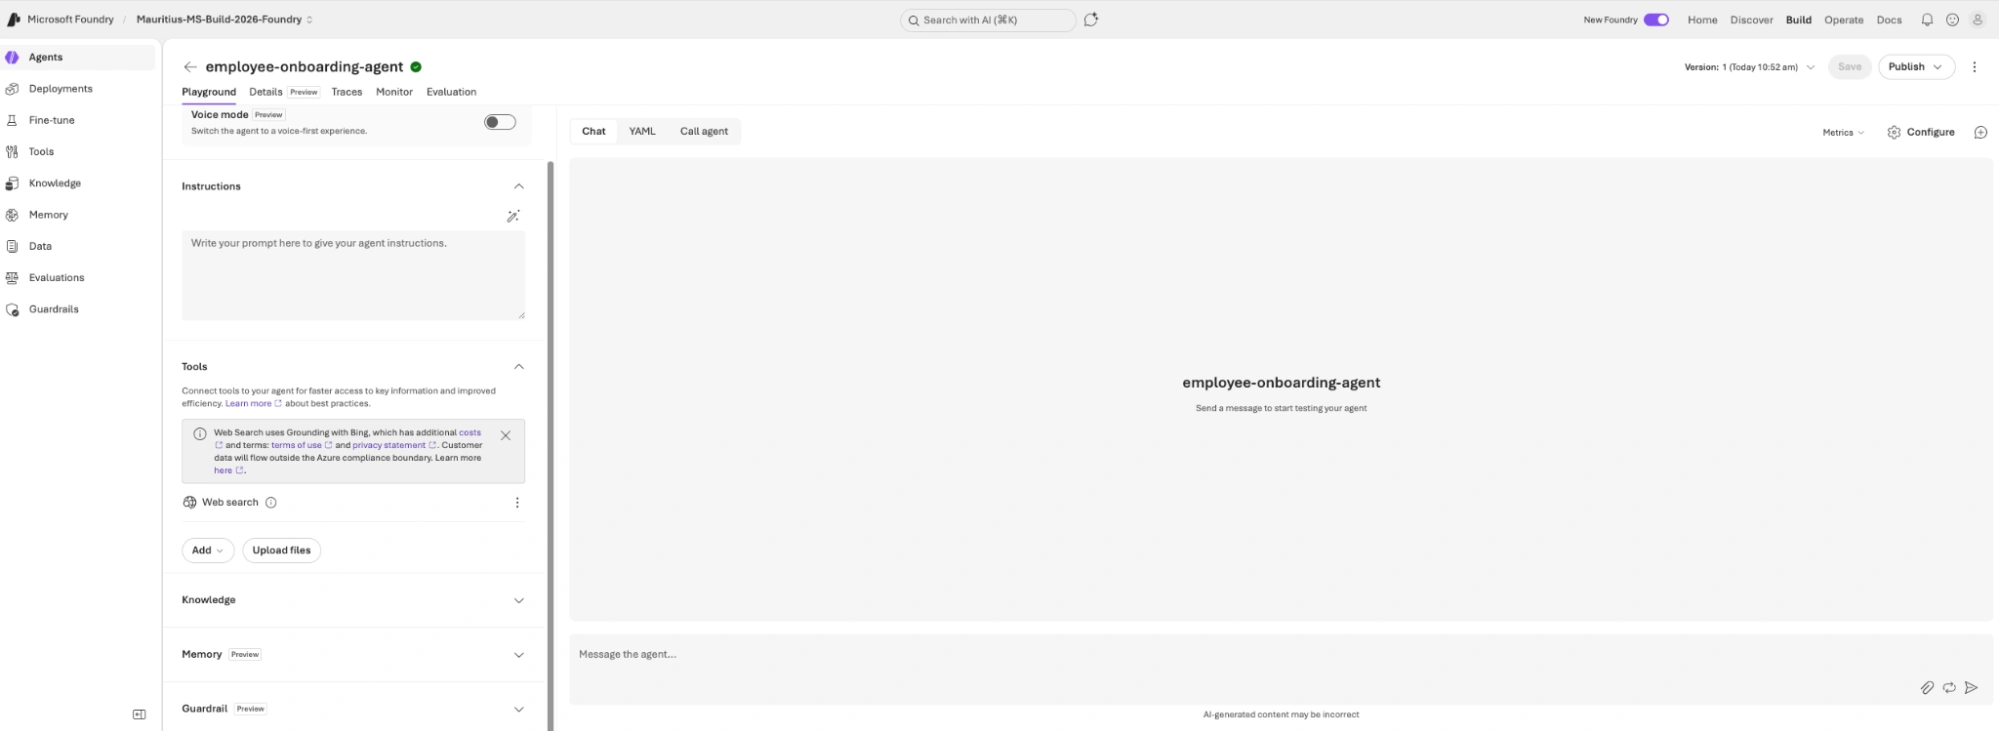Open the Add tool dropdown
The image size is (1999, 732).
[208, 550]
